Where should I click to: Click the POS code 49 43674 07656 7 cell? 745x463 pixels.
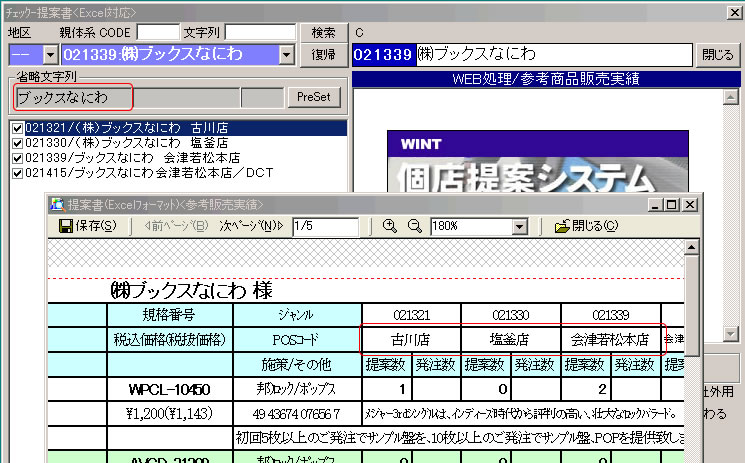(x=297, y=414)
